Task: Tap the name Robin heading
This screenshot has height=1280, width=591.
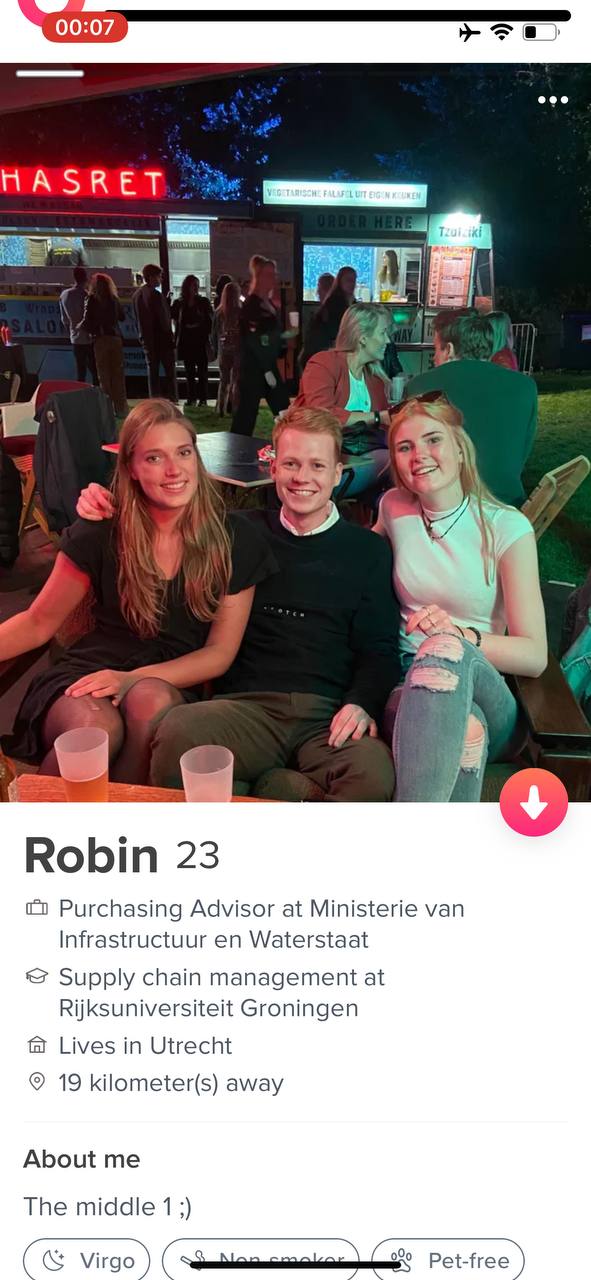Action: pos(91,856)
